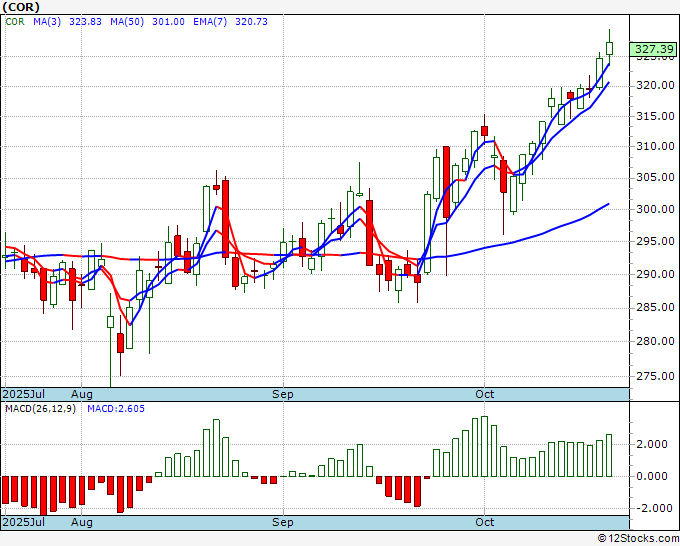Screen dimensions: 680x546
Task: Click the MA(50) indicator label
Action: [x=127, y=22]
